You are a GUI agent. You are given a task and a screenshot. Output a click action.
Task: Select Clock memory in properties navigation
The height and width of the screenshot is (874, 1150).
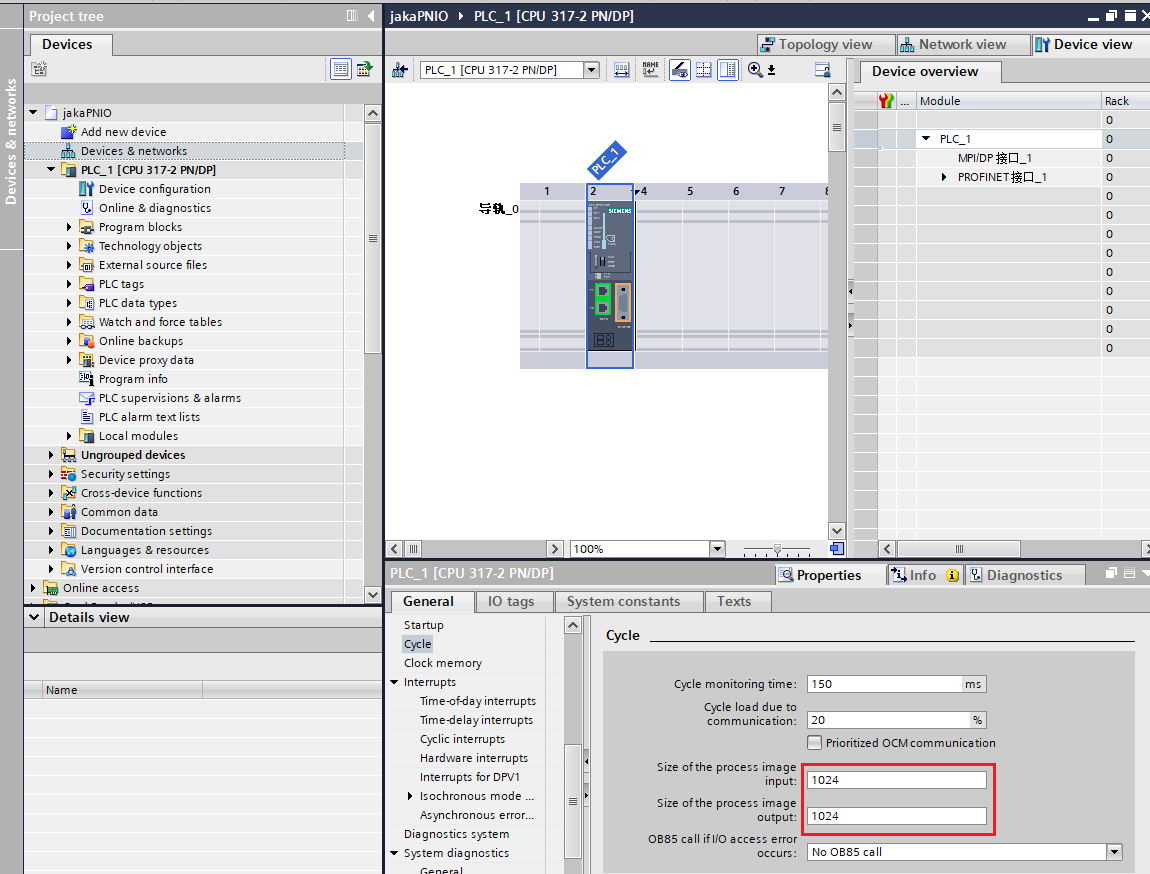coord(442,663)
